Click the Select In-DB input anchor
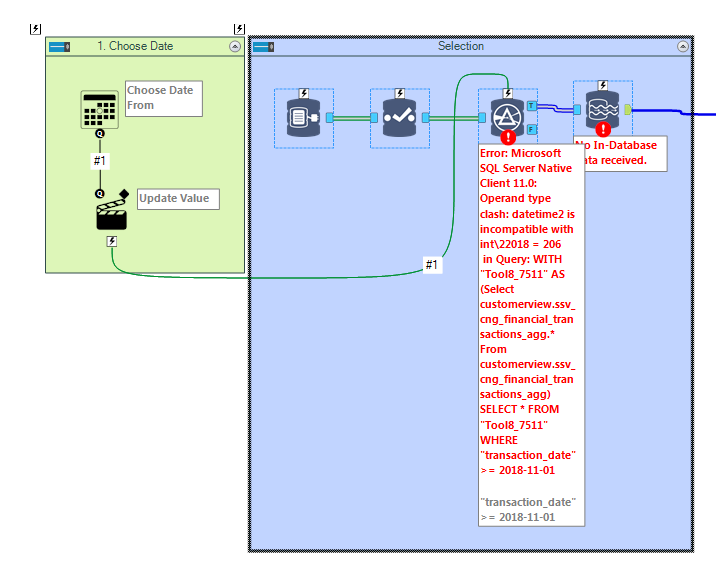 coord(374,118)
